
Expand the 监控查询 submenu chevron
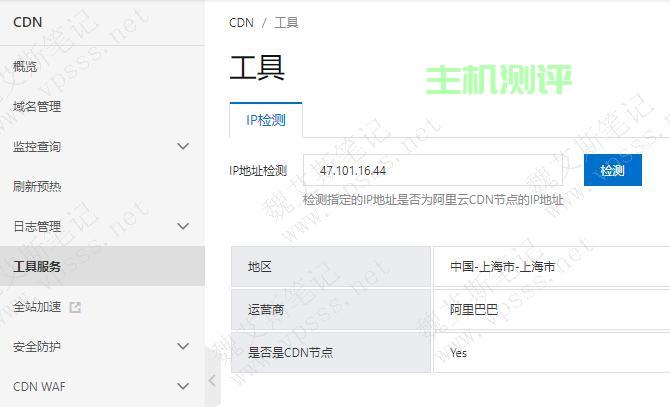tap(182, 147)
